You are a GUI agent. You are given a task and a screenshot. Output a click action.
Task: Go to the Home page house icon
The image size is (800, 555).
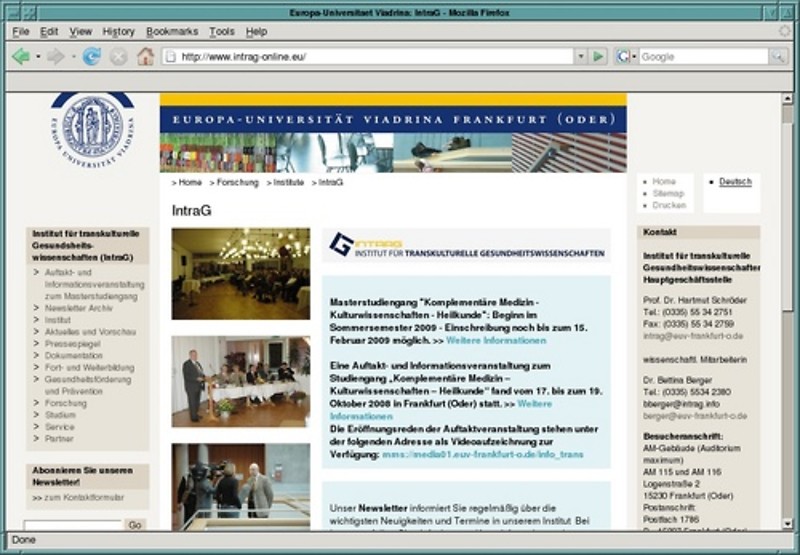[145, 56]
